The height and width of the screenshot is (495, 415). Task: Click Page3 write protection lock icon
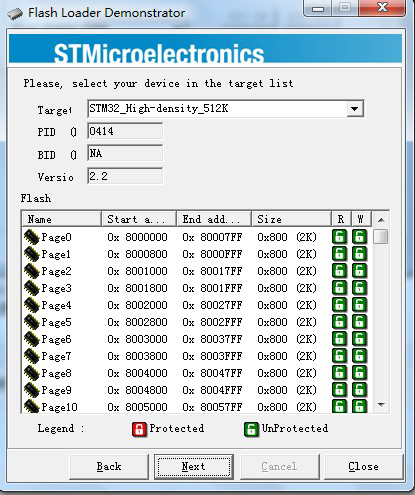coord(360,288)
